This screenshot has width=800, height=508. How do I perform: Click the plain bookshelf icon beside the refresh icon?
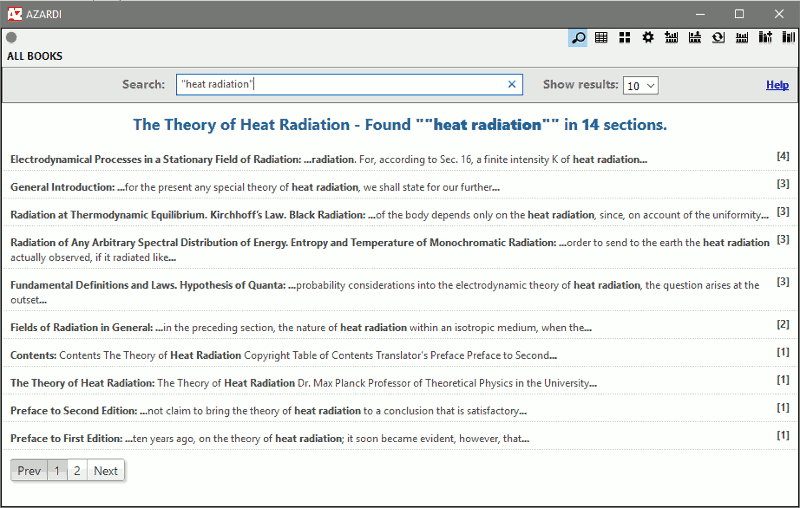(x=742, y=37)
